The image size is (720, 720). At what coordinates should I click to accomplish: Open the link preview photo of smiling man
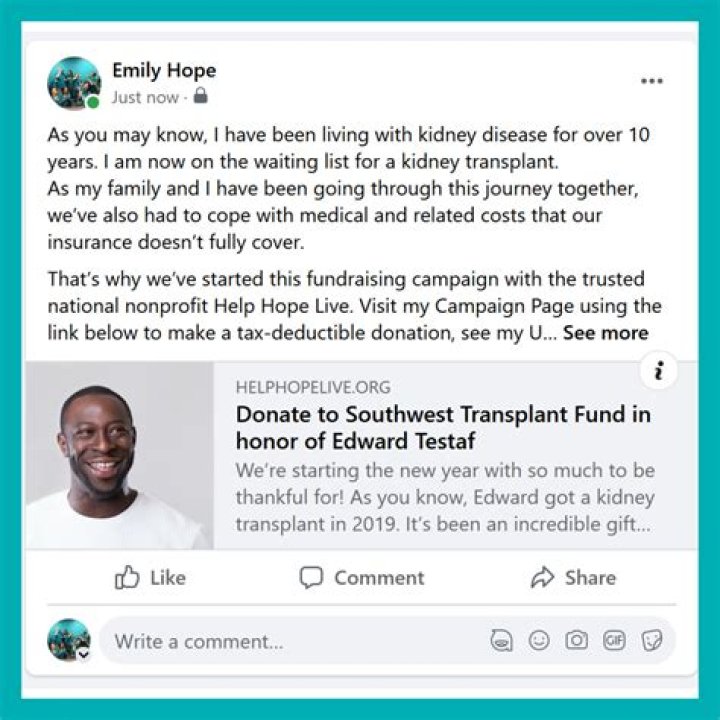pyautogui.click(x=119, y=455)
